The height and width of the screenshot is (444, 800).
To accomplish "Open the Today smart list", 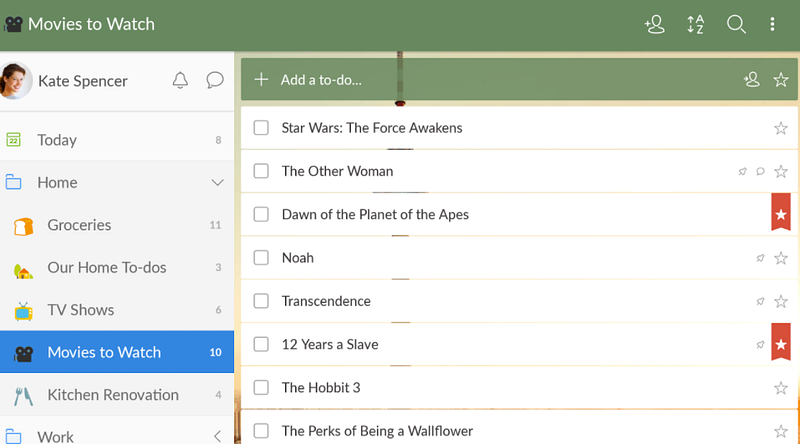I will point(117,140).
